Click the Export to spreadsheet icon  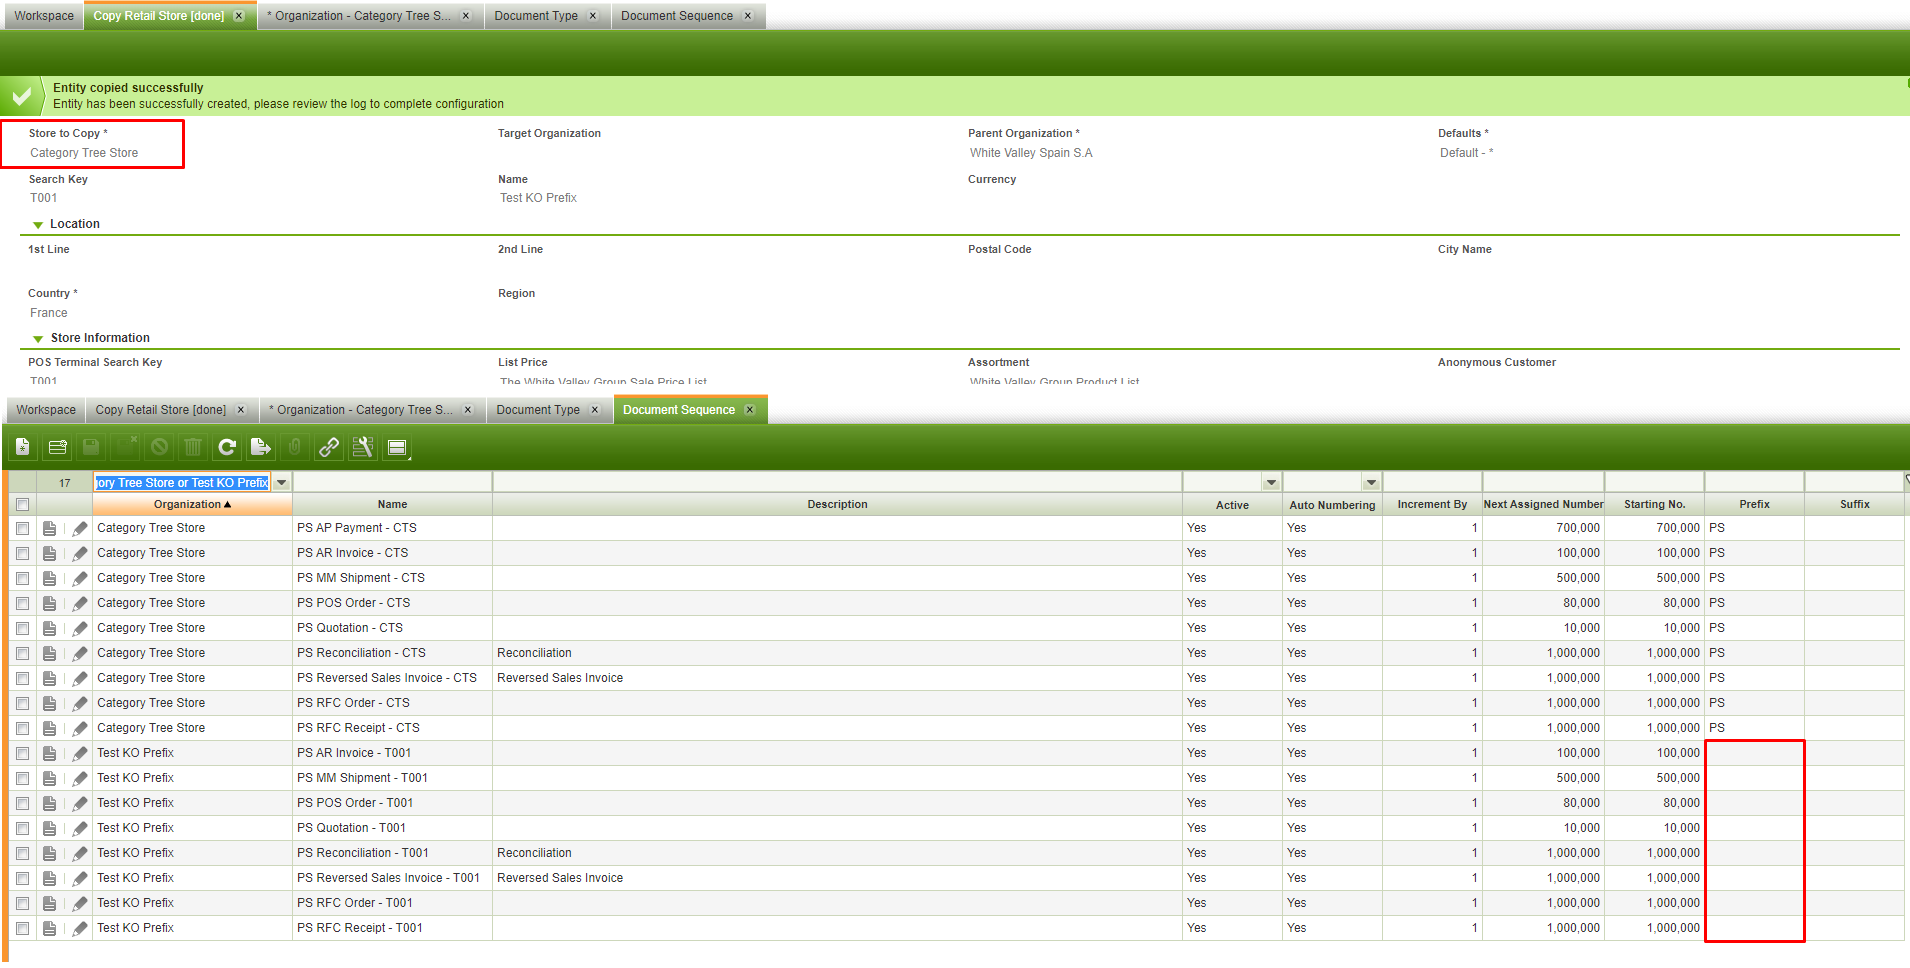(x=261, y=447)
